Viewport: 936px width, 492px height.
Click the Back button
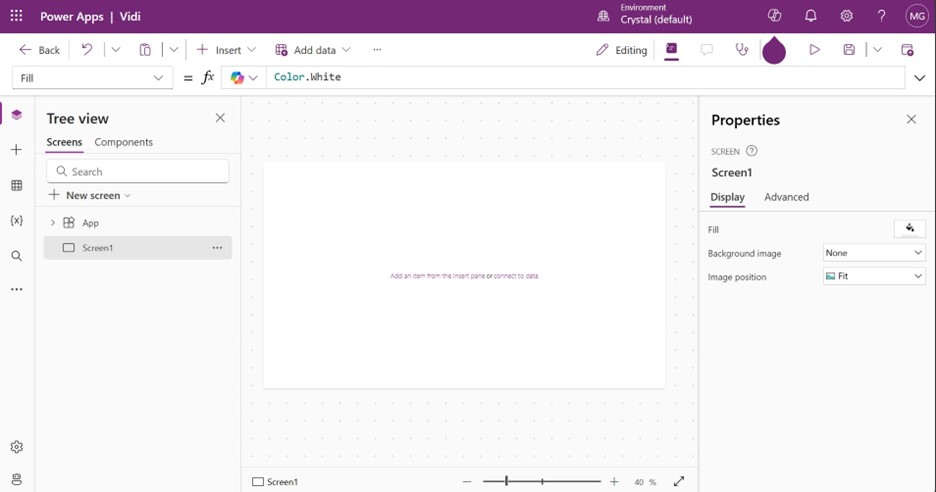point(40,50)
